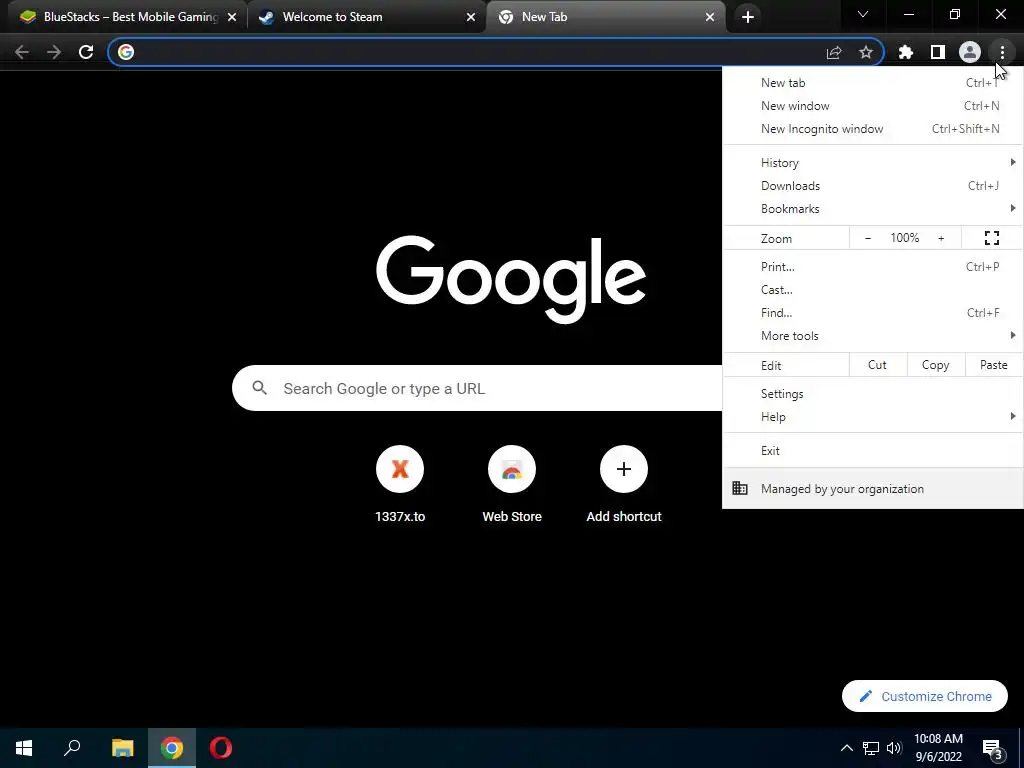This screenshot has height=768, width=1024.
Task: Open a New Incognito window
Action: coord(872,129)
